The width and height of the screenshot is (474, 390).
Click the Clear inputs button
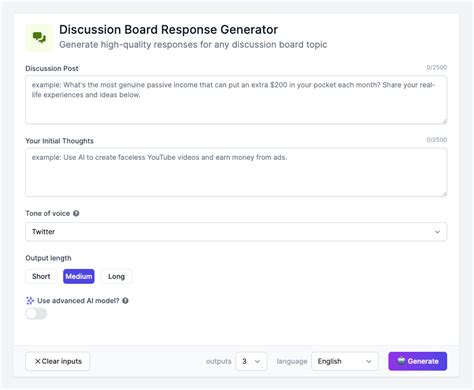58,361
